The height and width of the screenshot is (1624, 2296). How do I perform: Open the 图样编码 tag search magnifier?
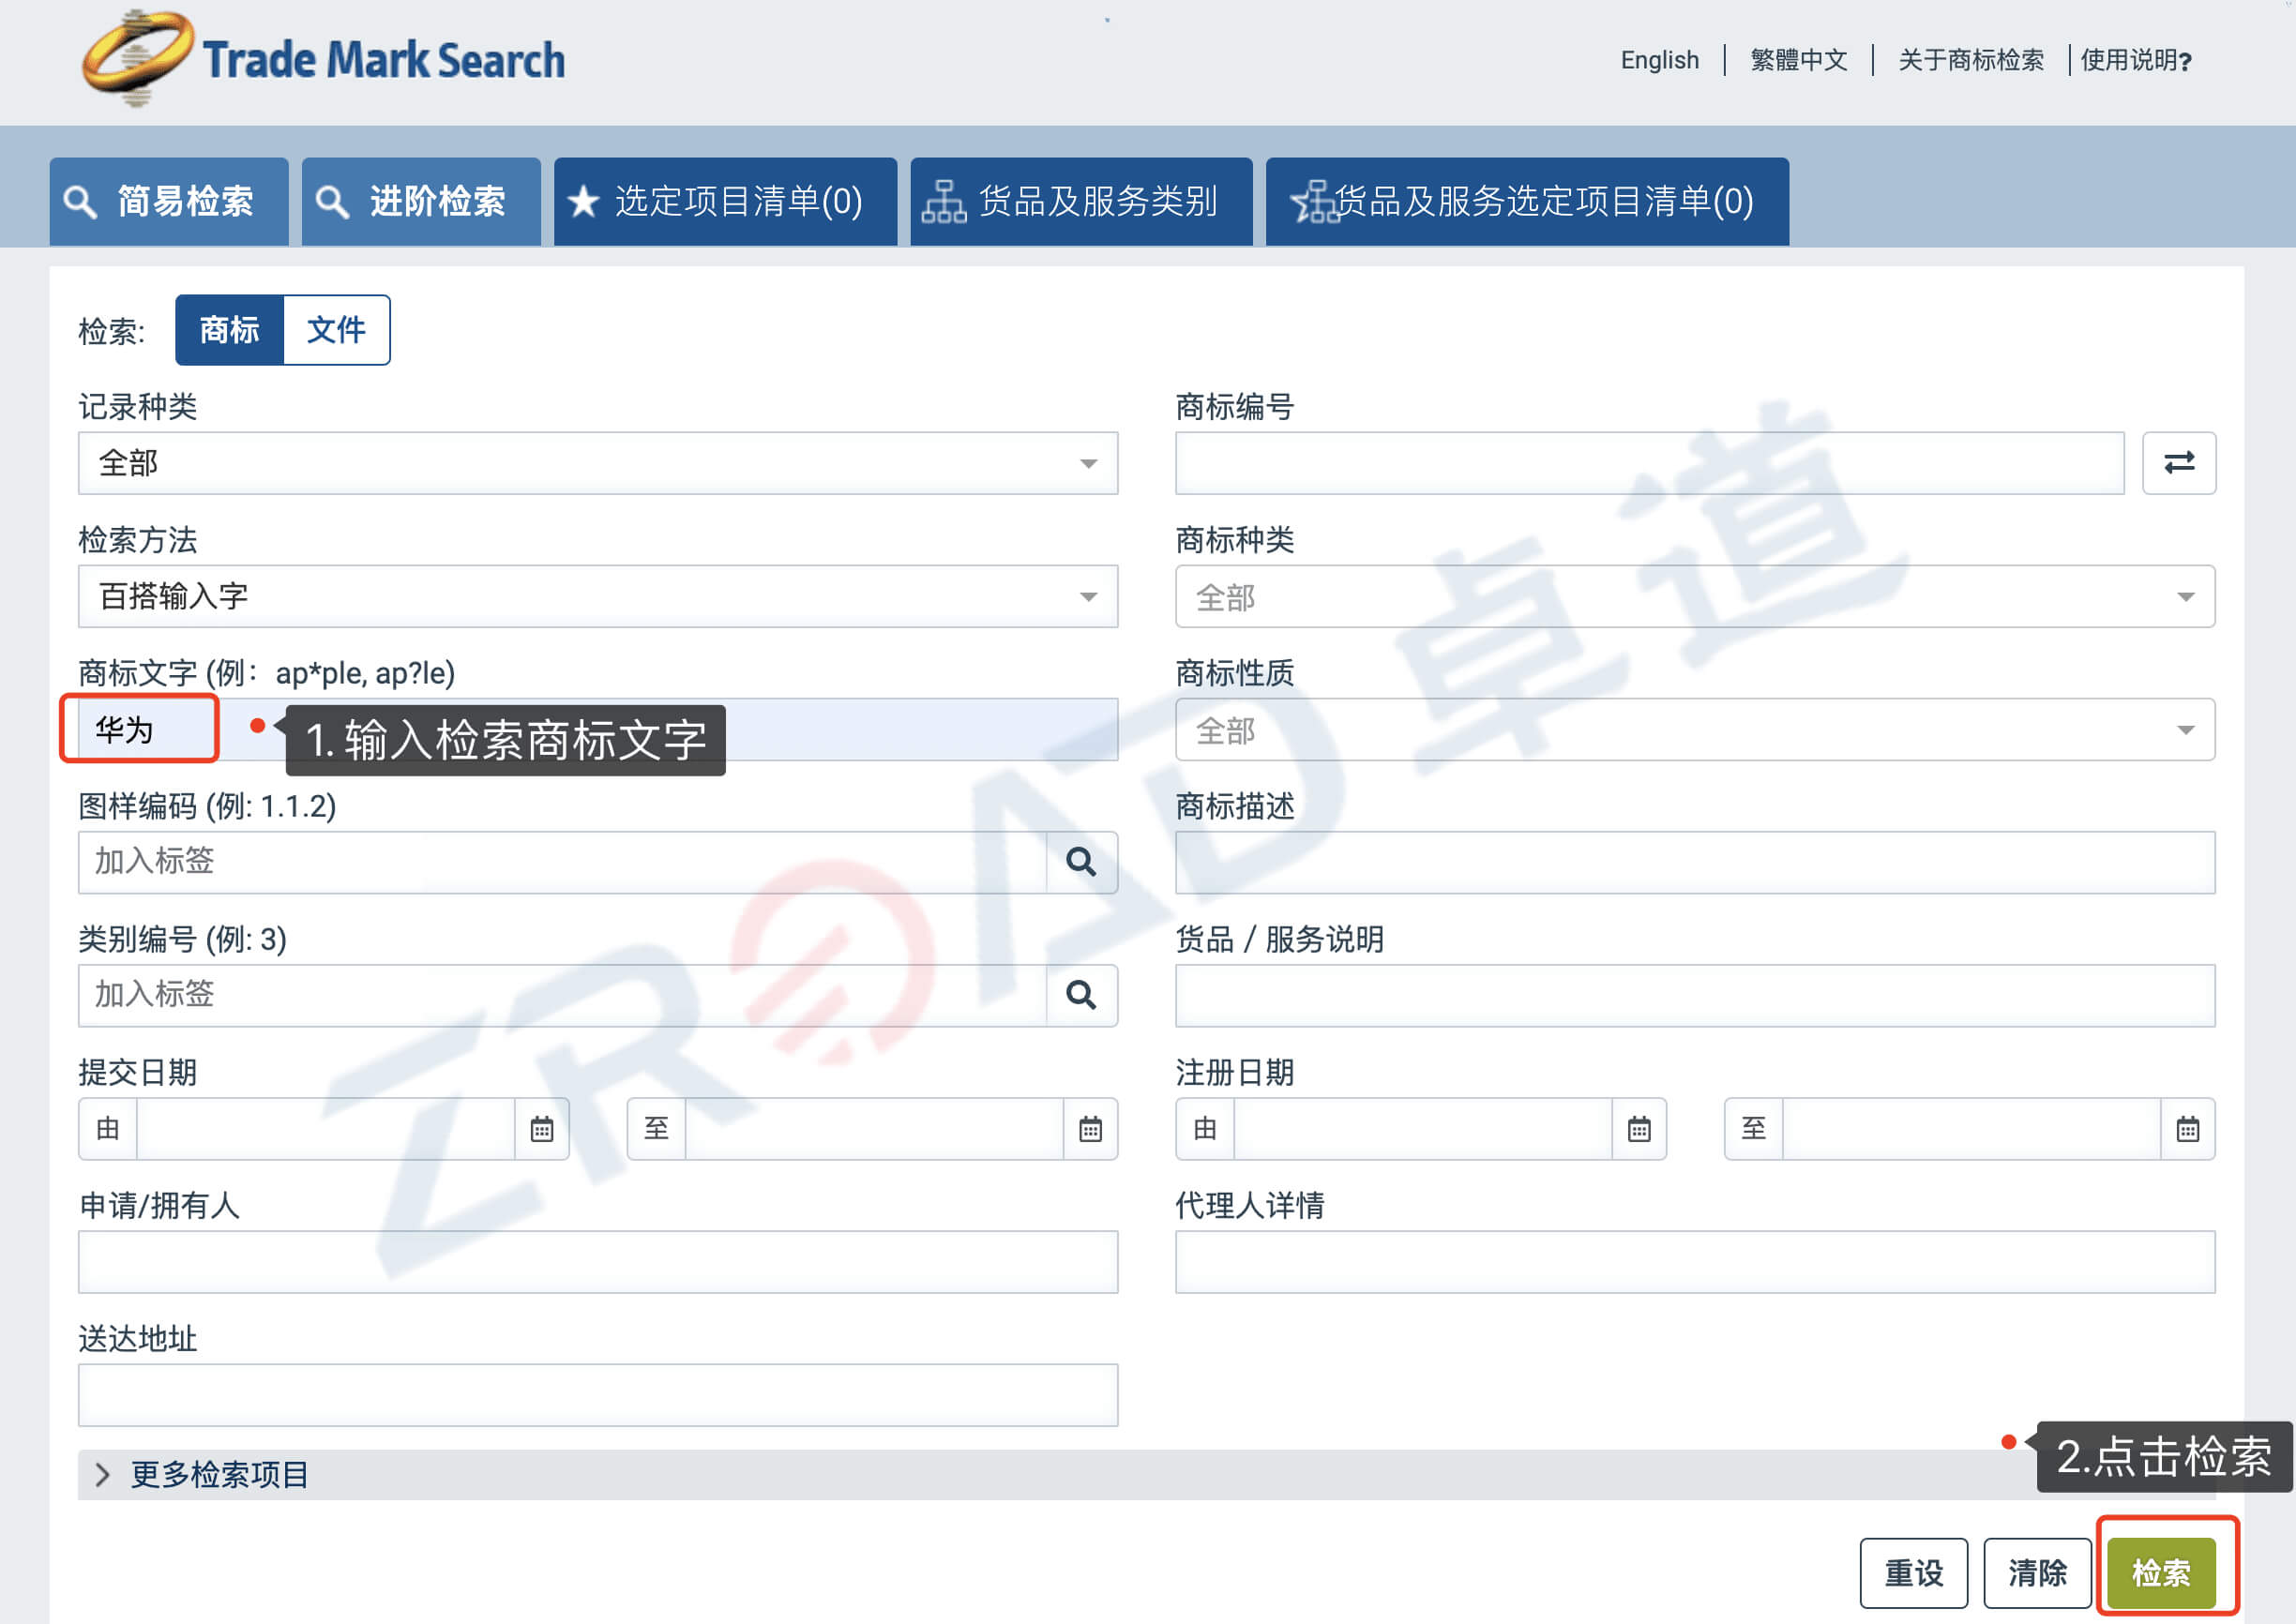tap(1083, 862)
